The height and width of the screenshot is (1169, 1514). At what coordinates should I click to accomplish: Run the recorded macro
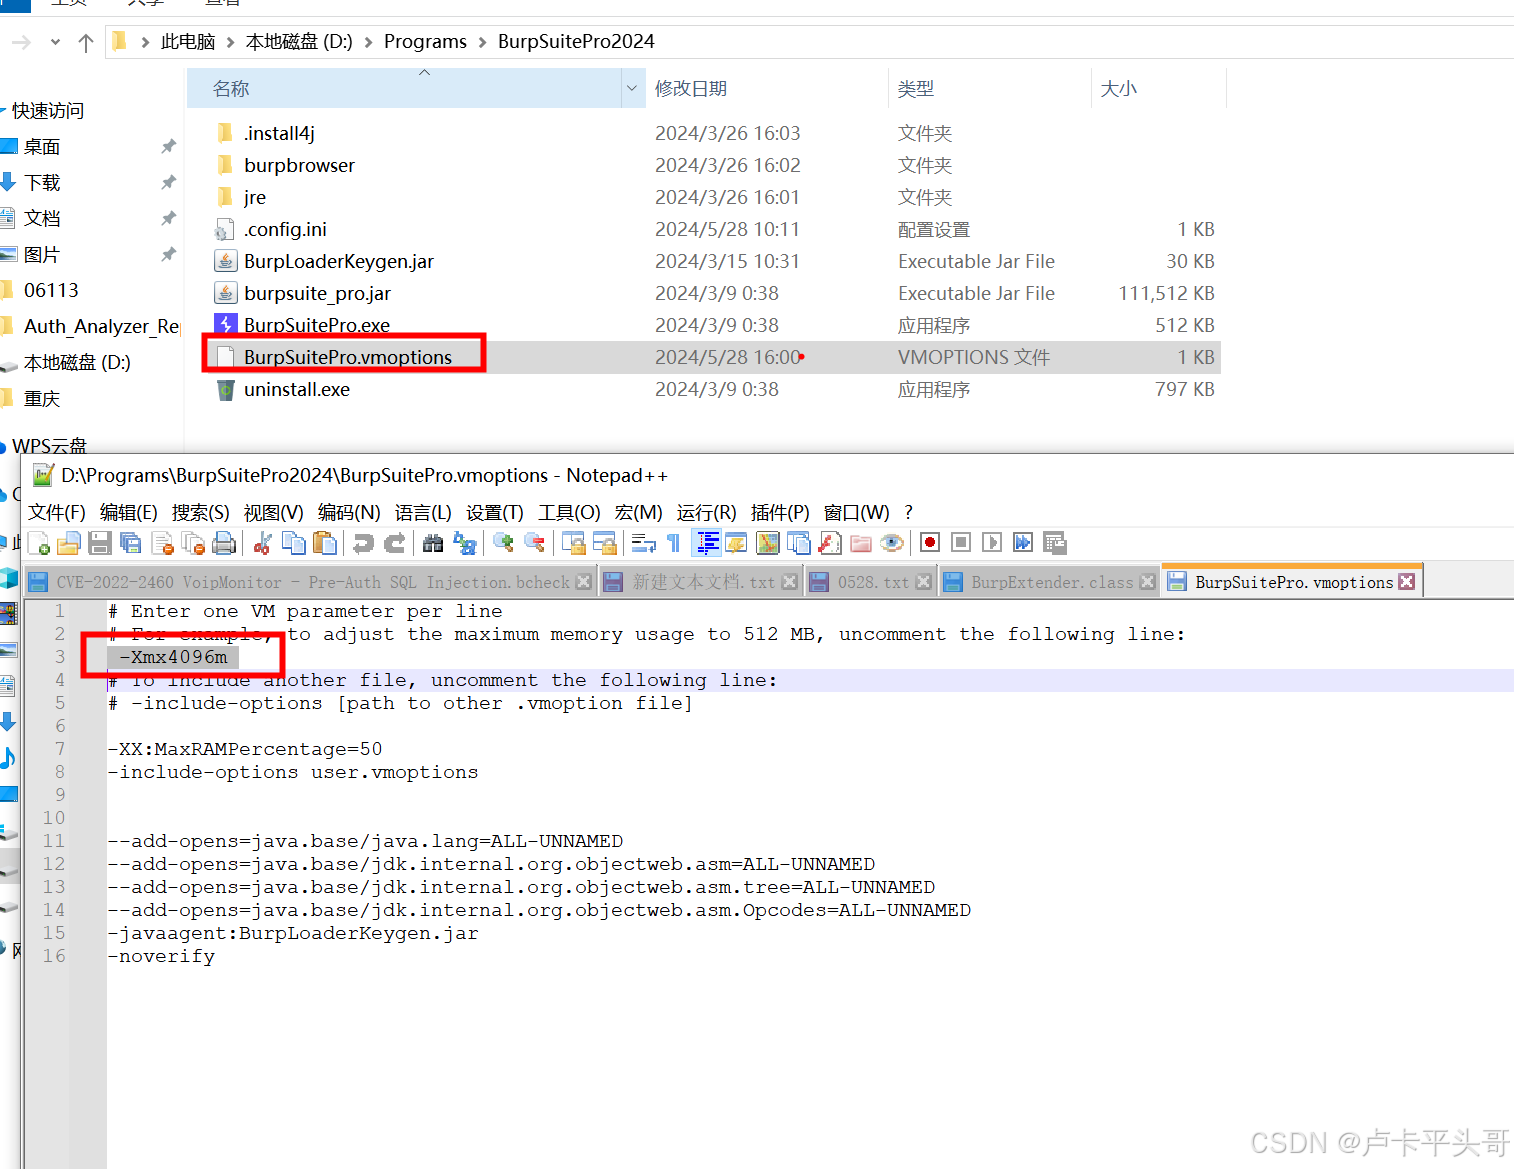[x=990, y=542]
